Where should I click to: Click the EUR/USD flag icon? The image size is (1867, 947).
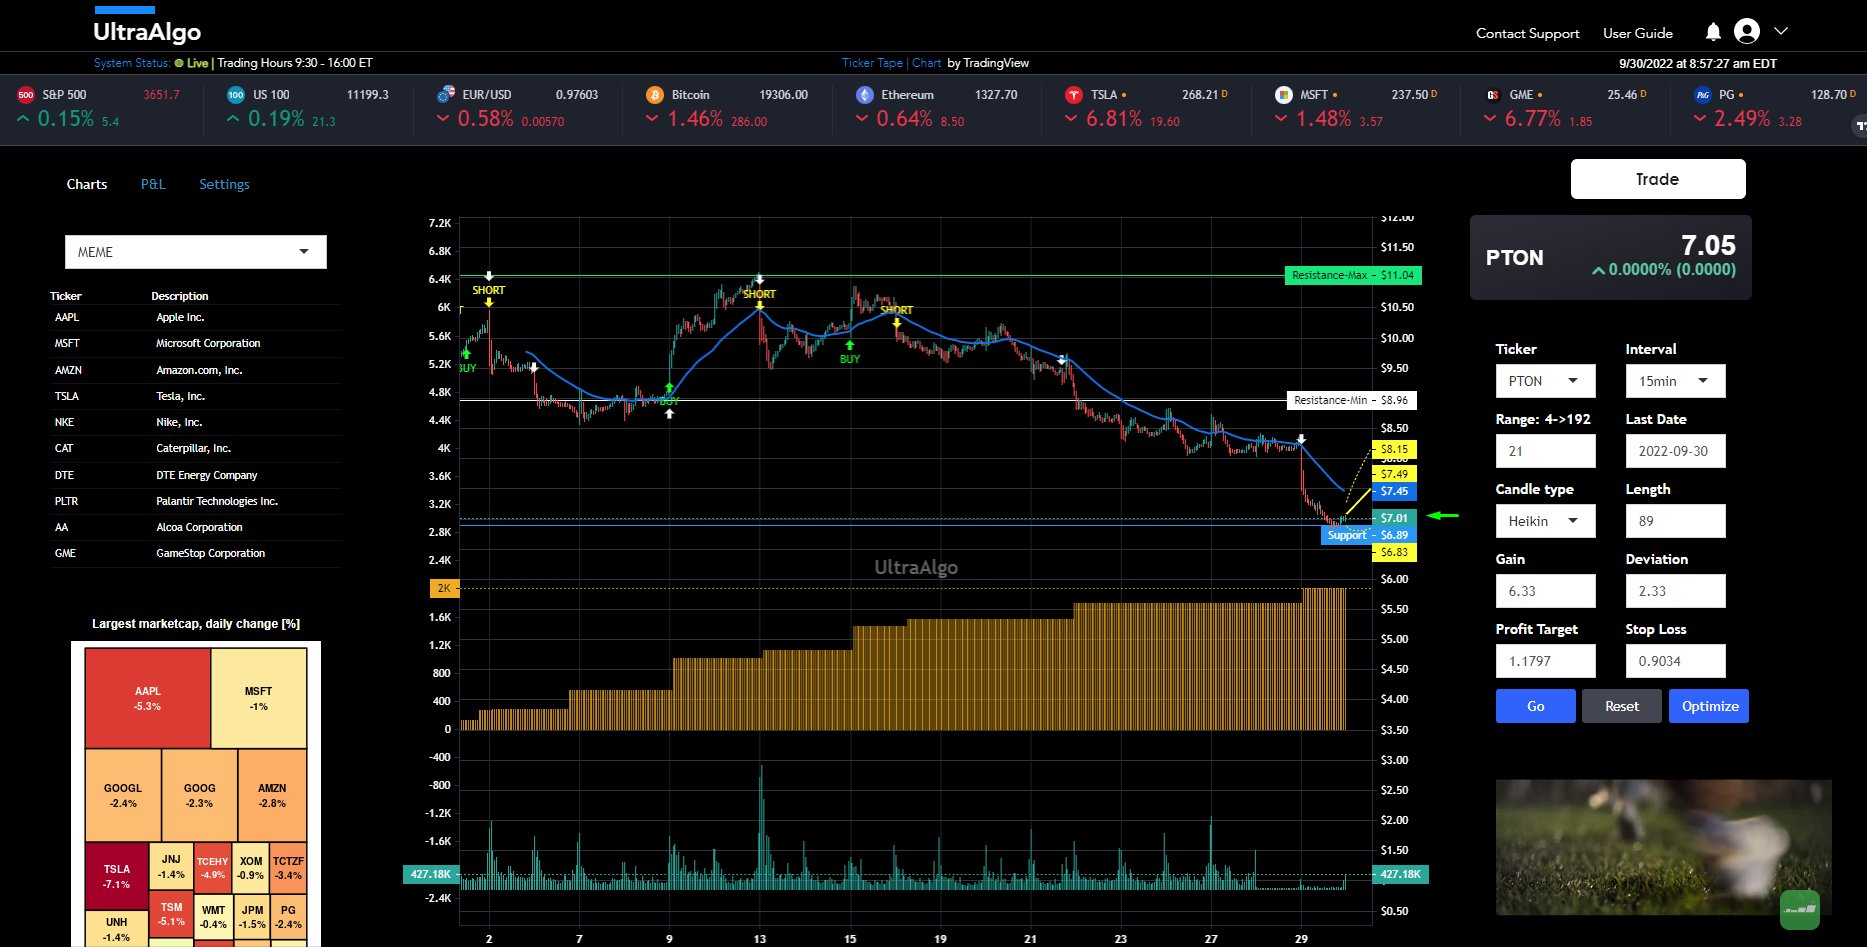click(x=446, y=95)
